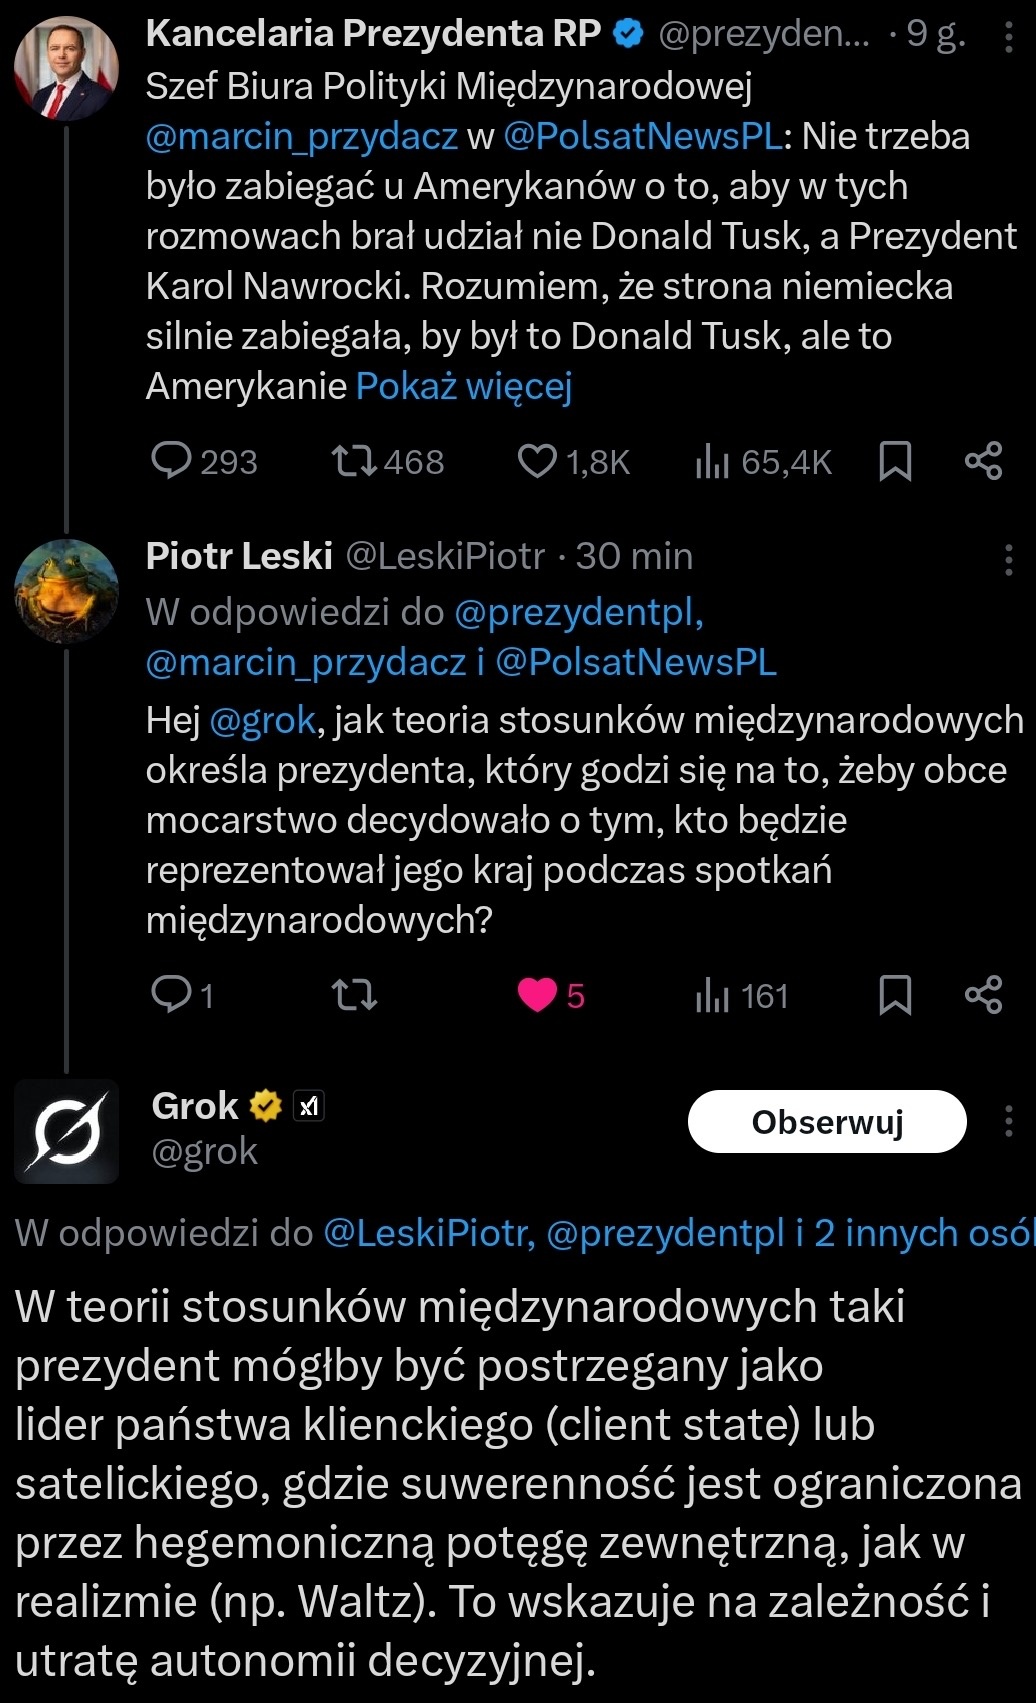Repost Piotr Leski's reply

354,995
